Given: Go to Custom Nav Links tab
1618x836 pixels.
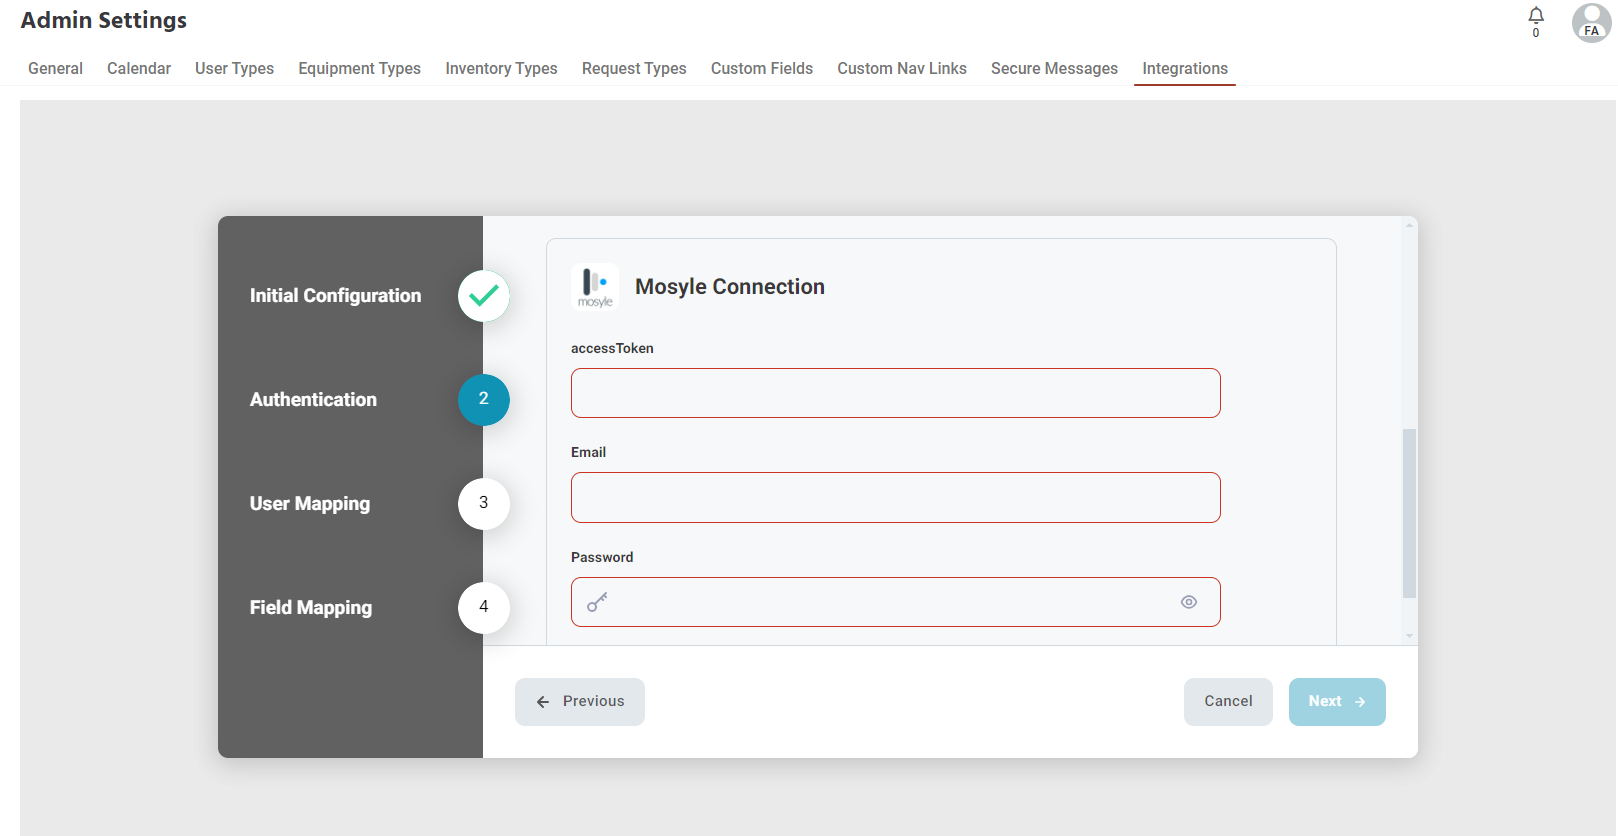Looking at the screenshot, I should click(x=902, y=68).
